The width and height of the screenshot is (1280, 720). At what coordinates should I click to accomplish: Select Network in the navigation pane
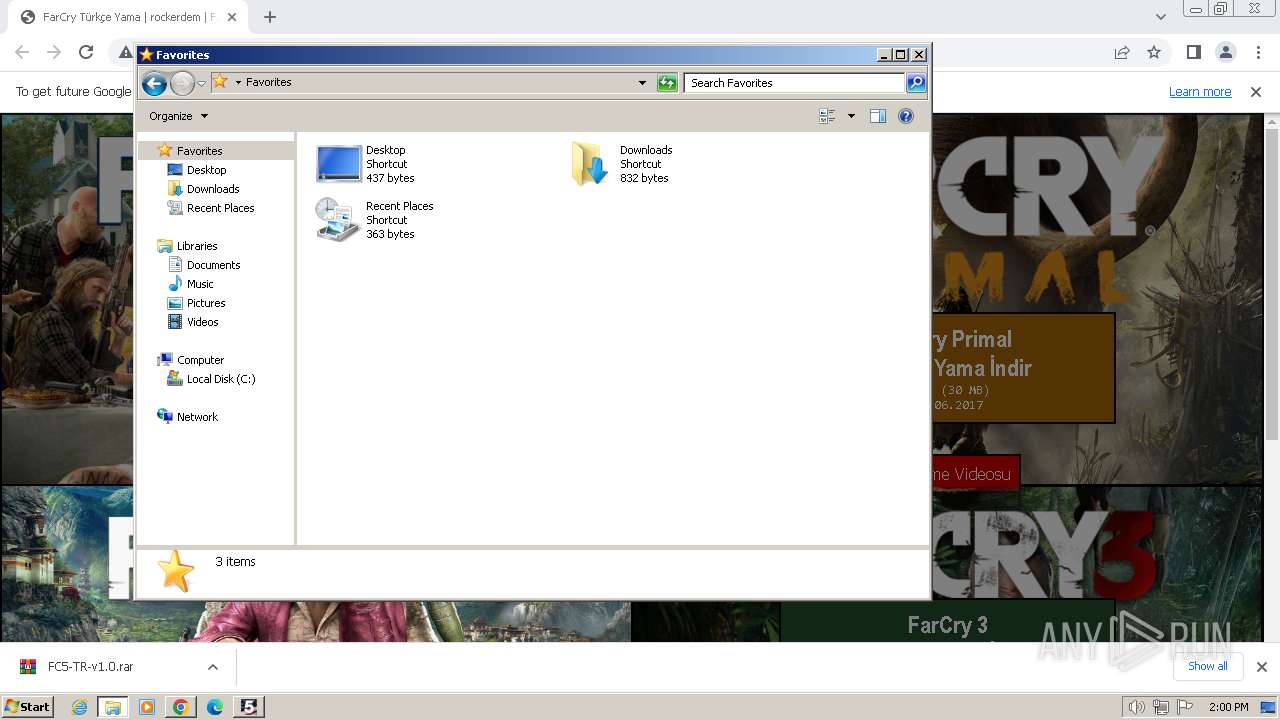pyautogui.click(x=197, y=417)
